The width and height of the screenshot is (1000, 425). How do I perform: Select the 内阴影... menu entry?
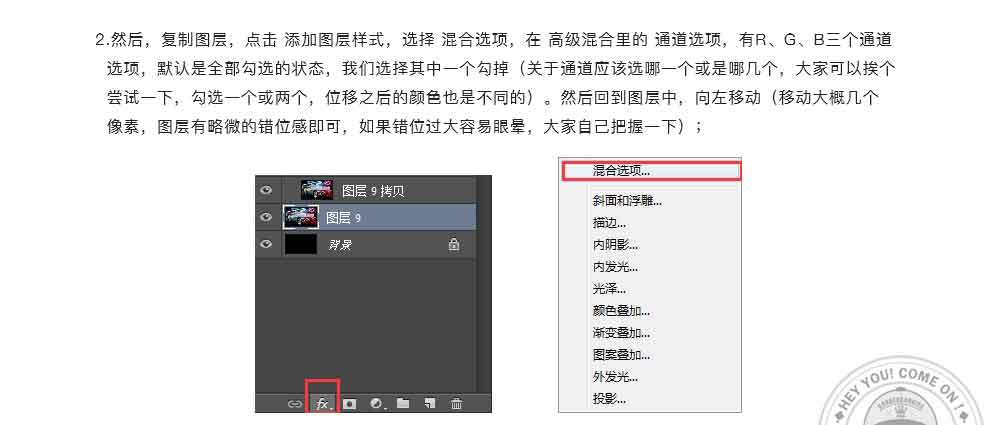615,244
